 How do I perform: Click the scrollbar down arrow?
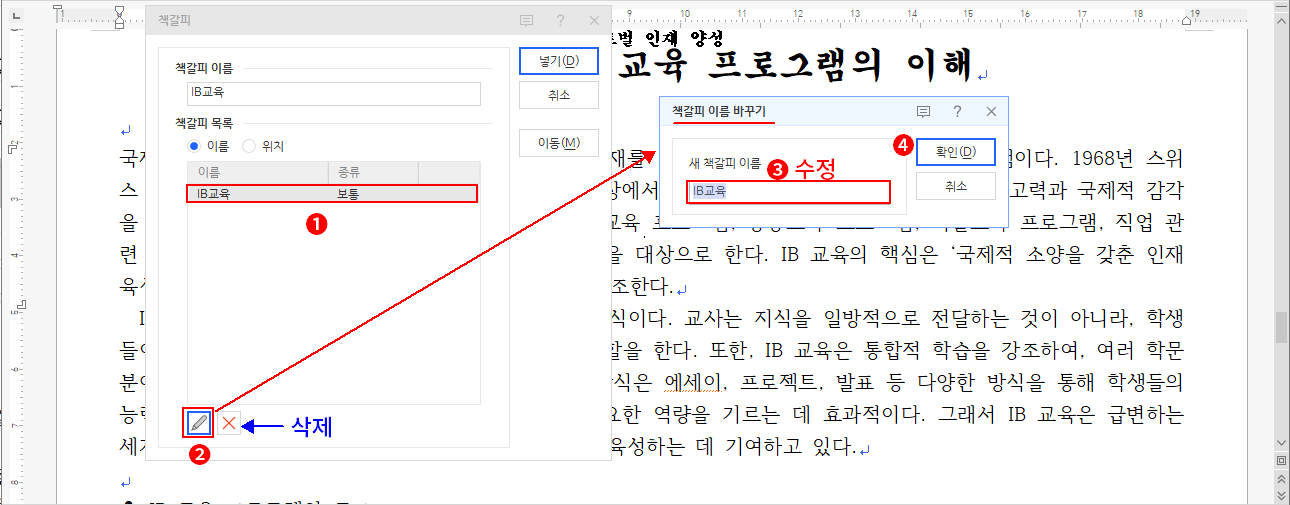click(1281, 445)
